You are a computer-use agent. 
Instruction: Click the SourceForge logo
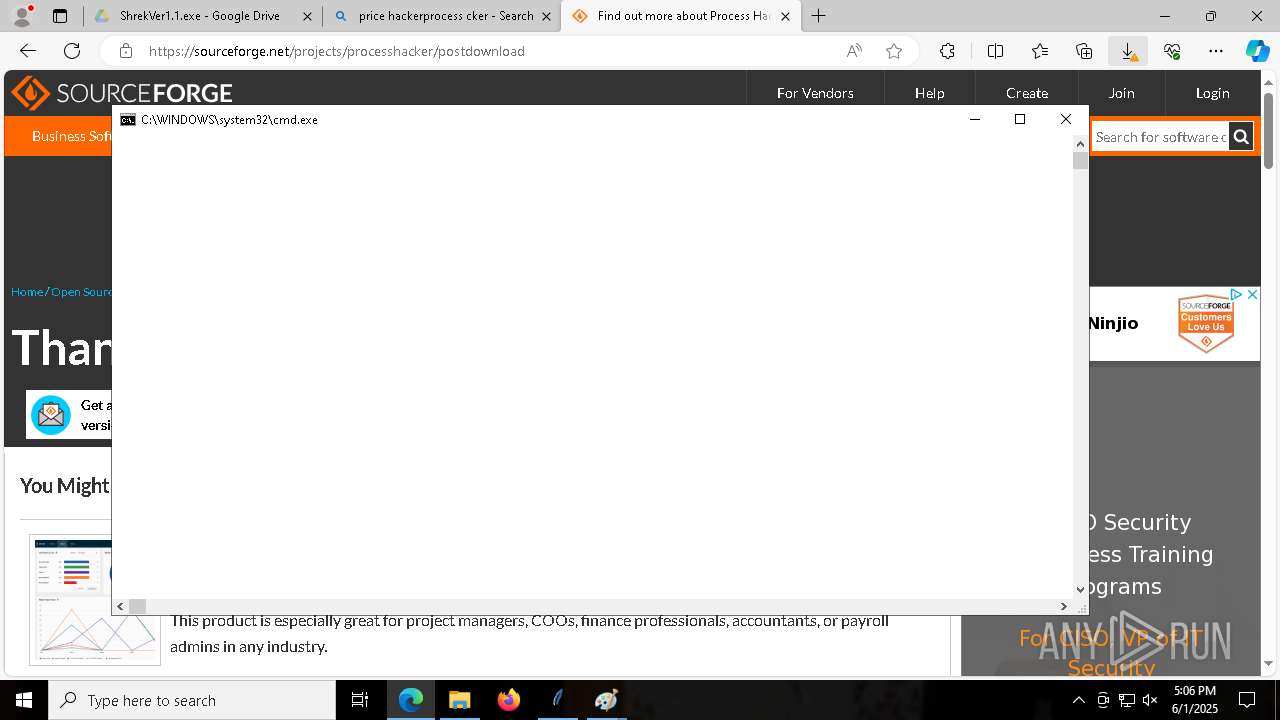coord(121,93)
